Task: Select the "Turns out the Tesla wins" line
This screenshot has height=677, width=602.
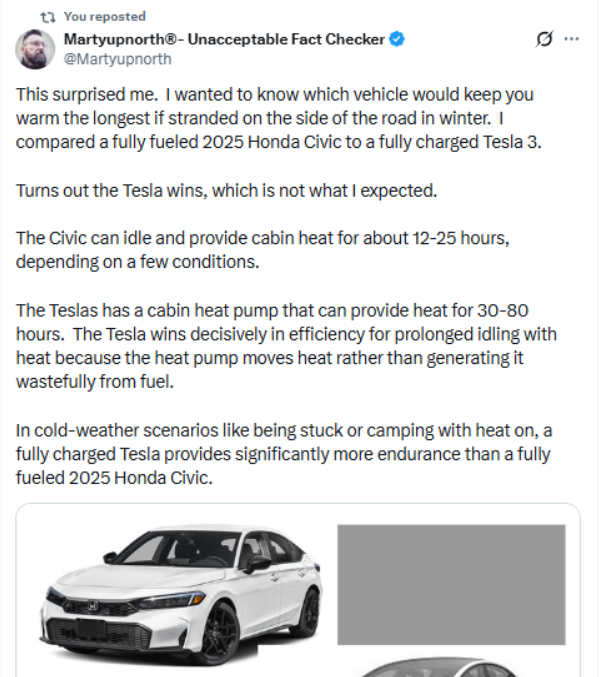Action: pyautogui.click(x=242, y=190)
